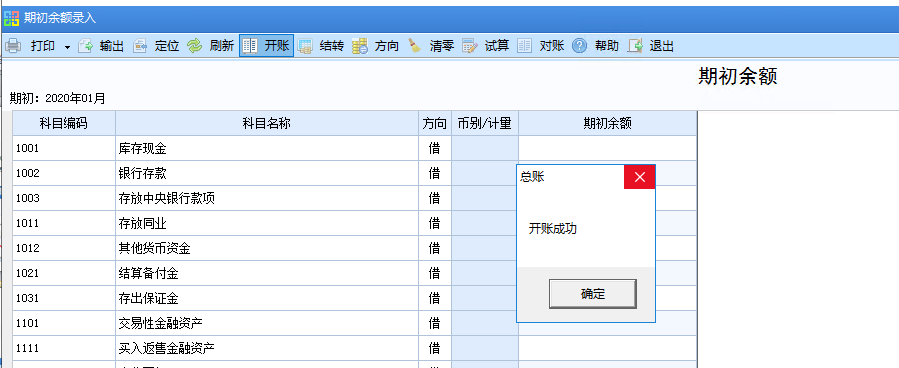Click the 帮助 help question icon
This screenshot has width=899, height=368.
tap(580, 46)
